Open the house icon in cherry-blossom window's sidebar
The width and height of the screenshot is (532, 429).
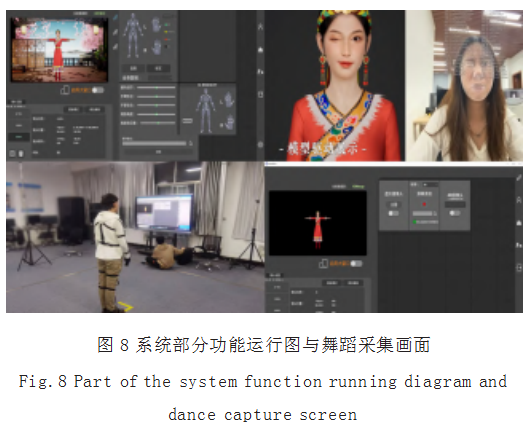[261, 50]
